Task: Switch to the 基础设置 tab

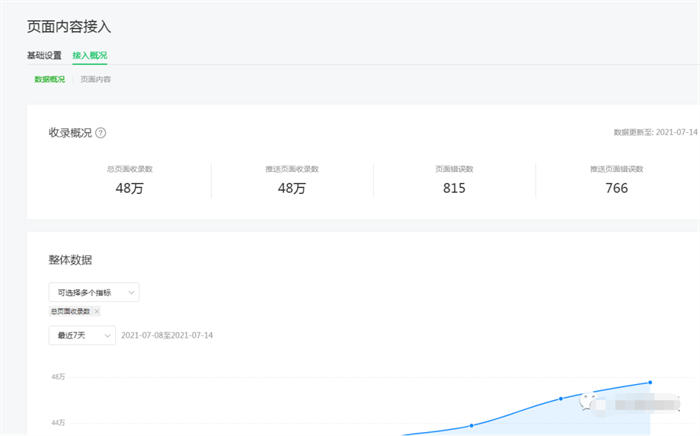Action: [44, 55]
